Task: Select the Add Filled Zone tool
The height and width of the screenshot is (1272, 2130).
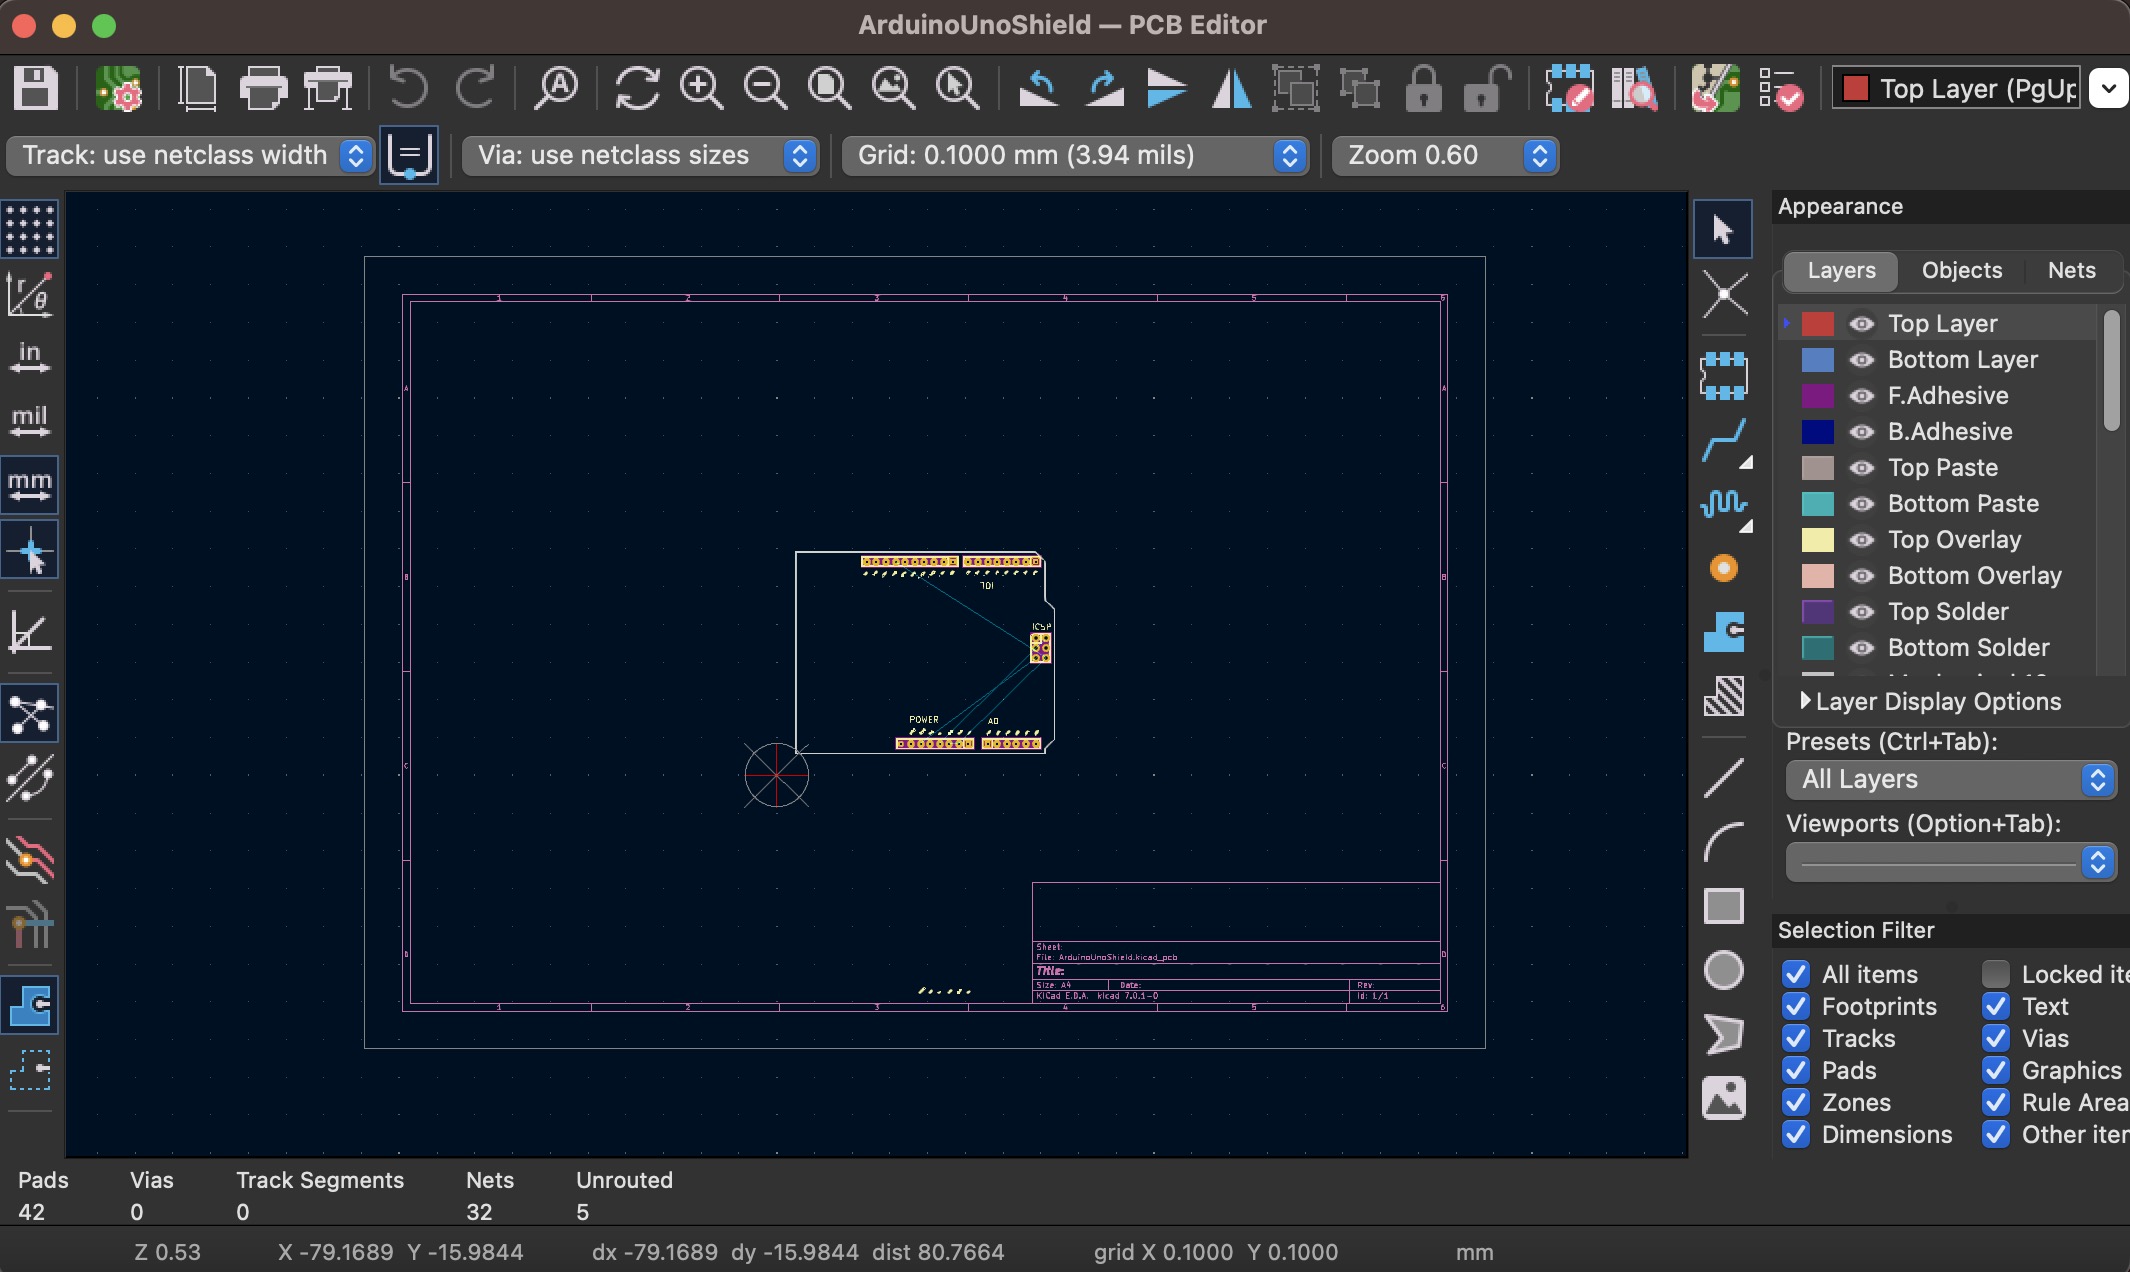Action: coord(1723,632)
